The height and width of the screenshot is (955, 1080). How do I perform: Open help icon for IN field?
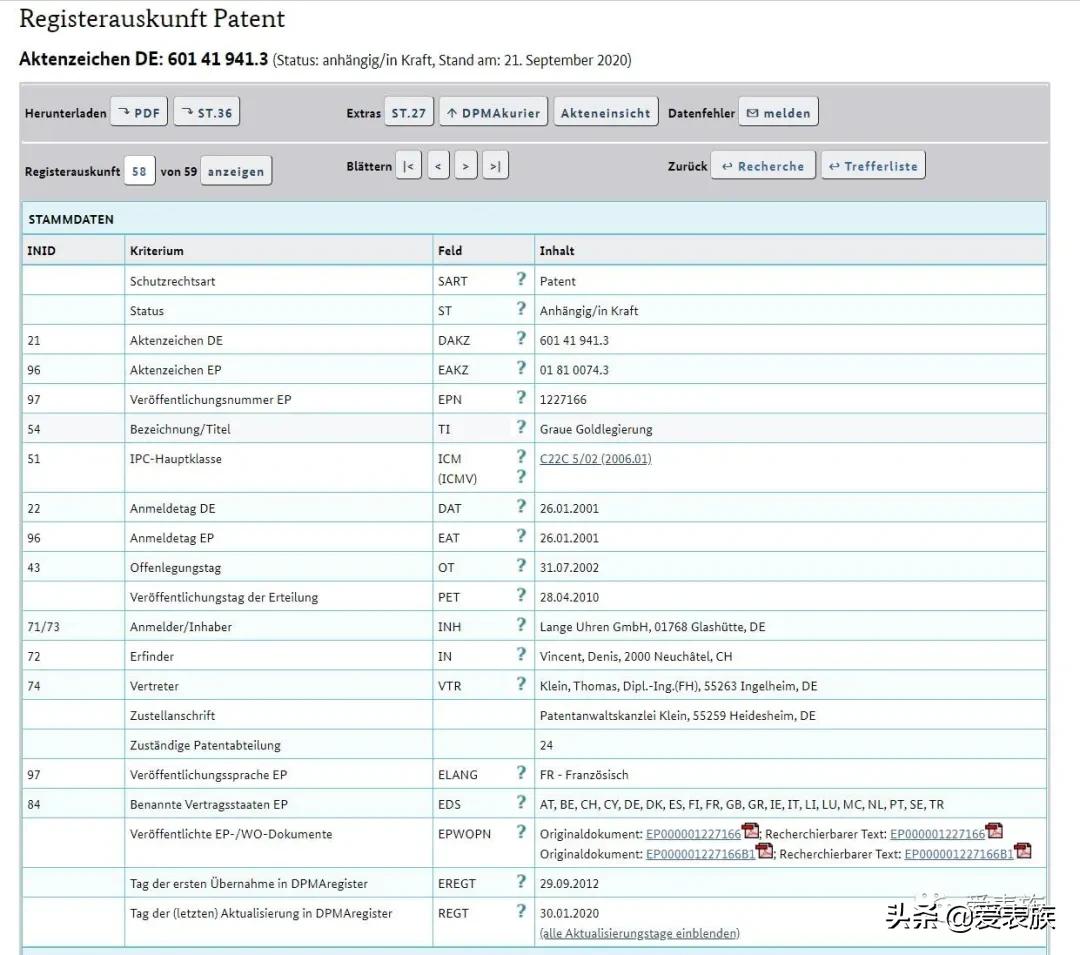(x=521, y=654)
